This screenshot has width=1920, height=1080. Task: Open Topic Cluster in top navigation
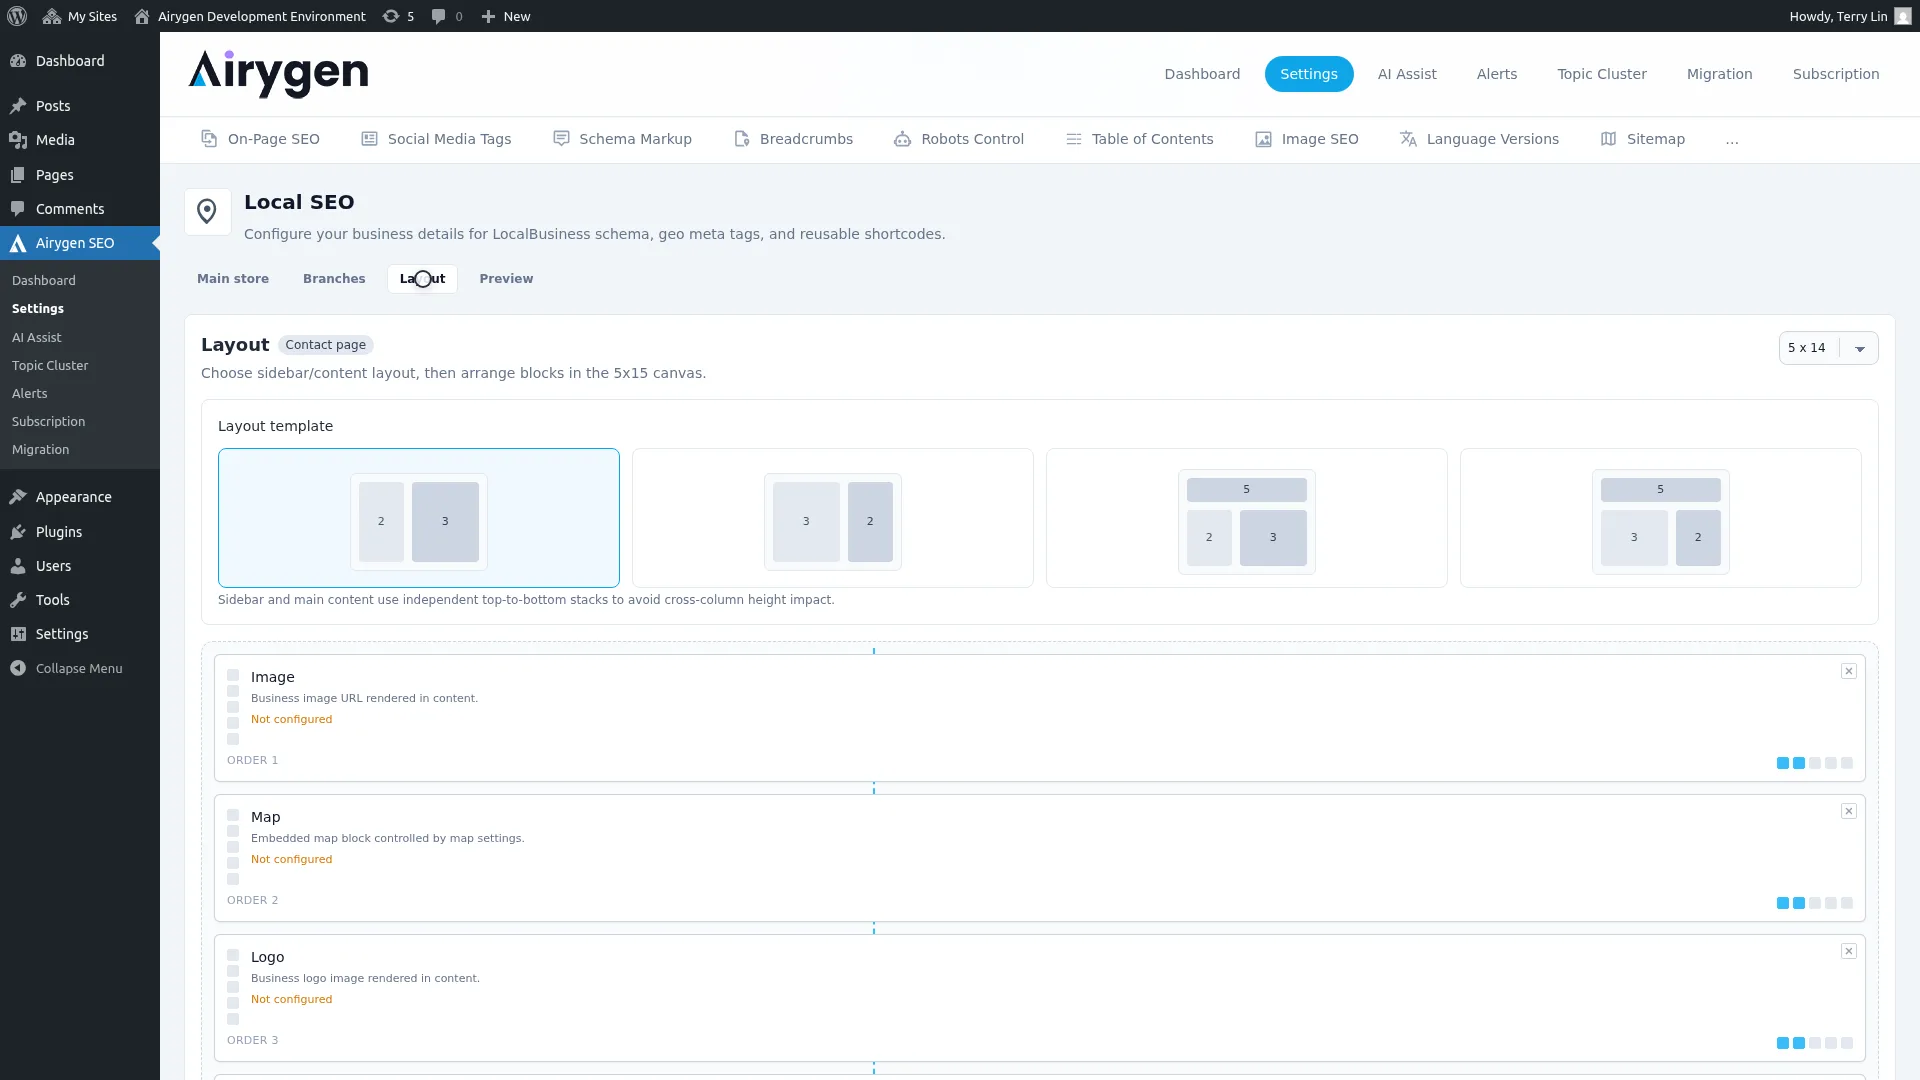click(1602, 74)
